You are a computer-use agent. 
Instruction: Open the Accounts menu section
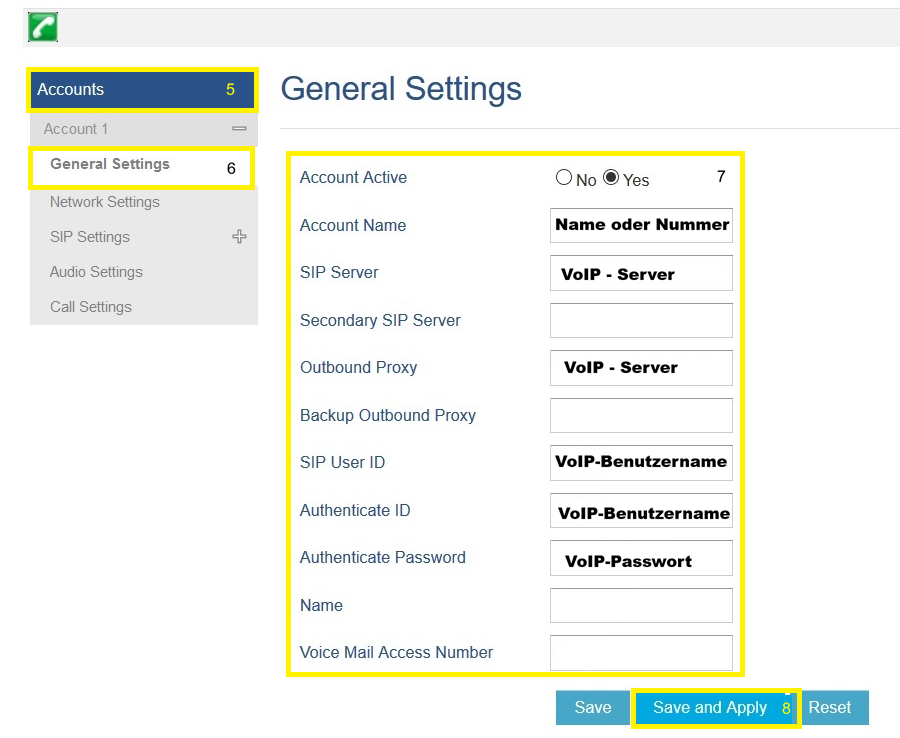click(142, 90)
